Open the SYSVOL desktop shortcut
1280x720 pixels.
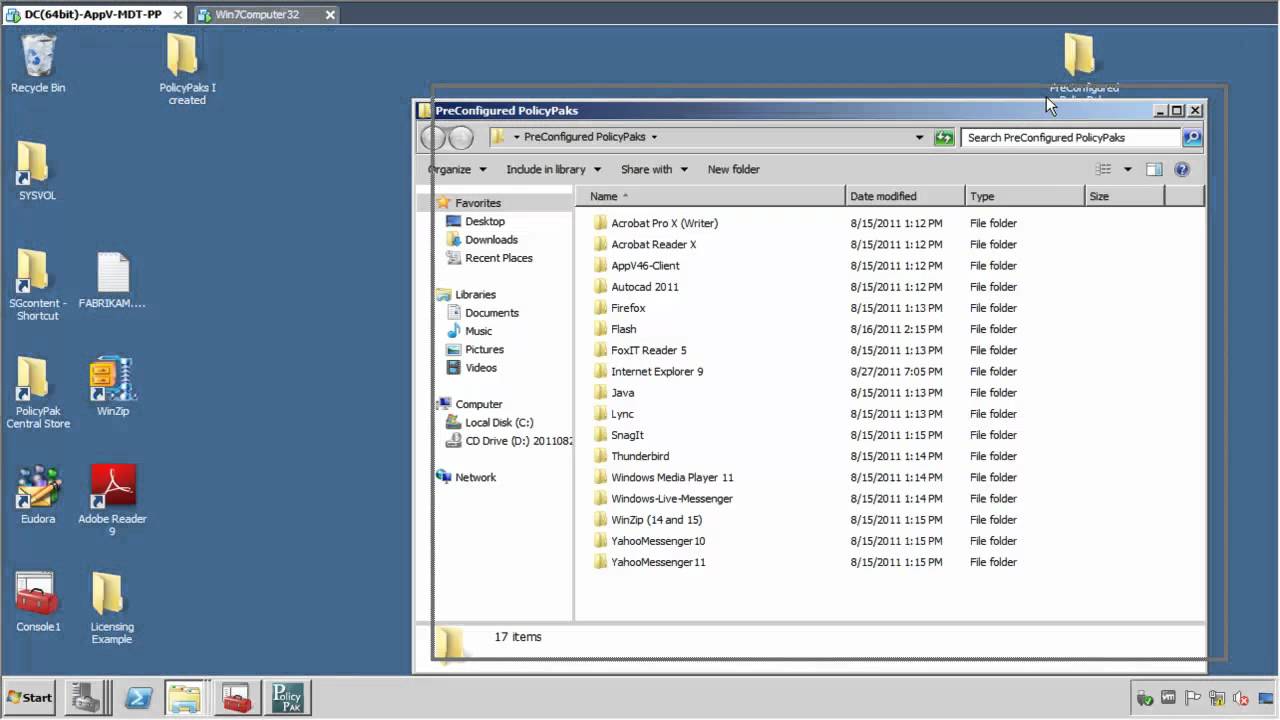click(x=37, y=171)
